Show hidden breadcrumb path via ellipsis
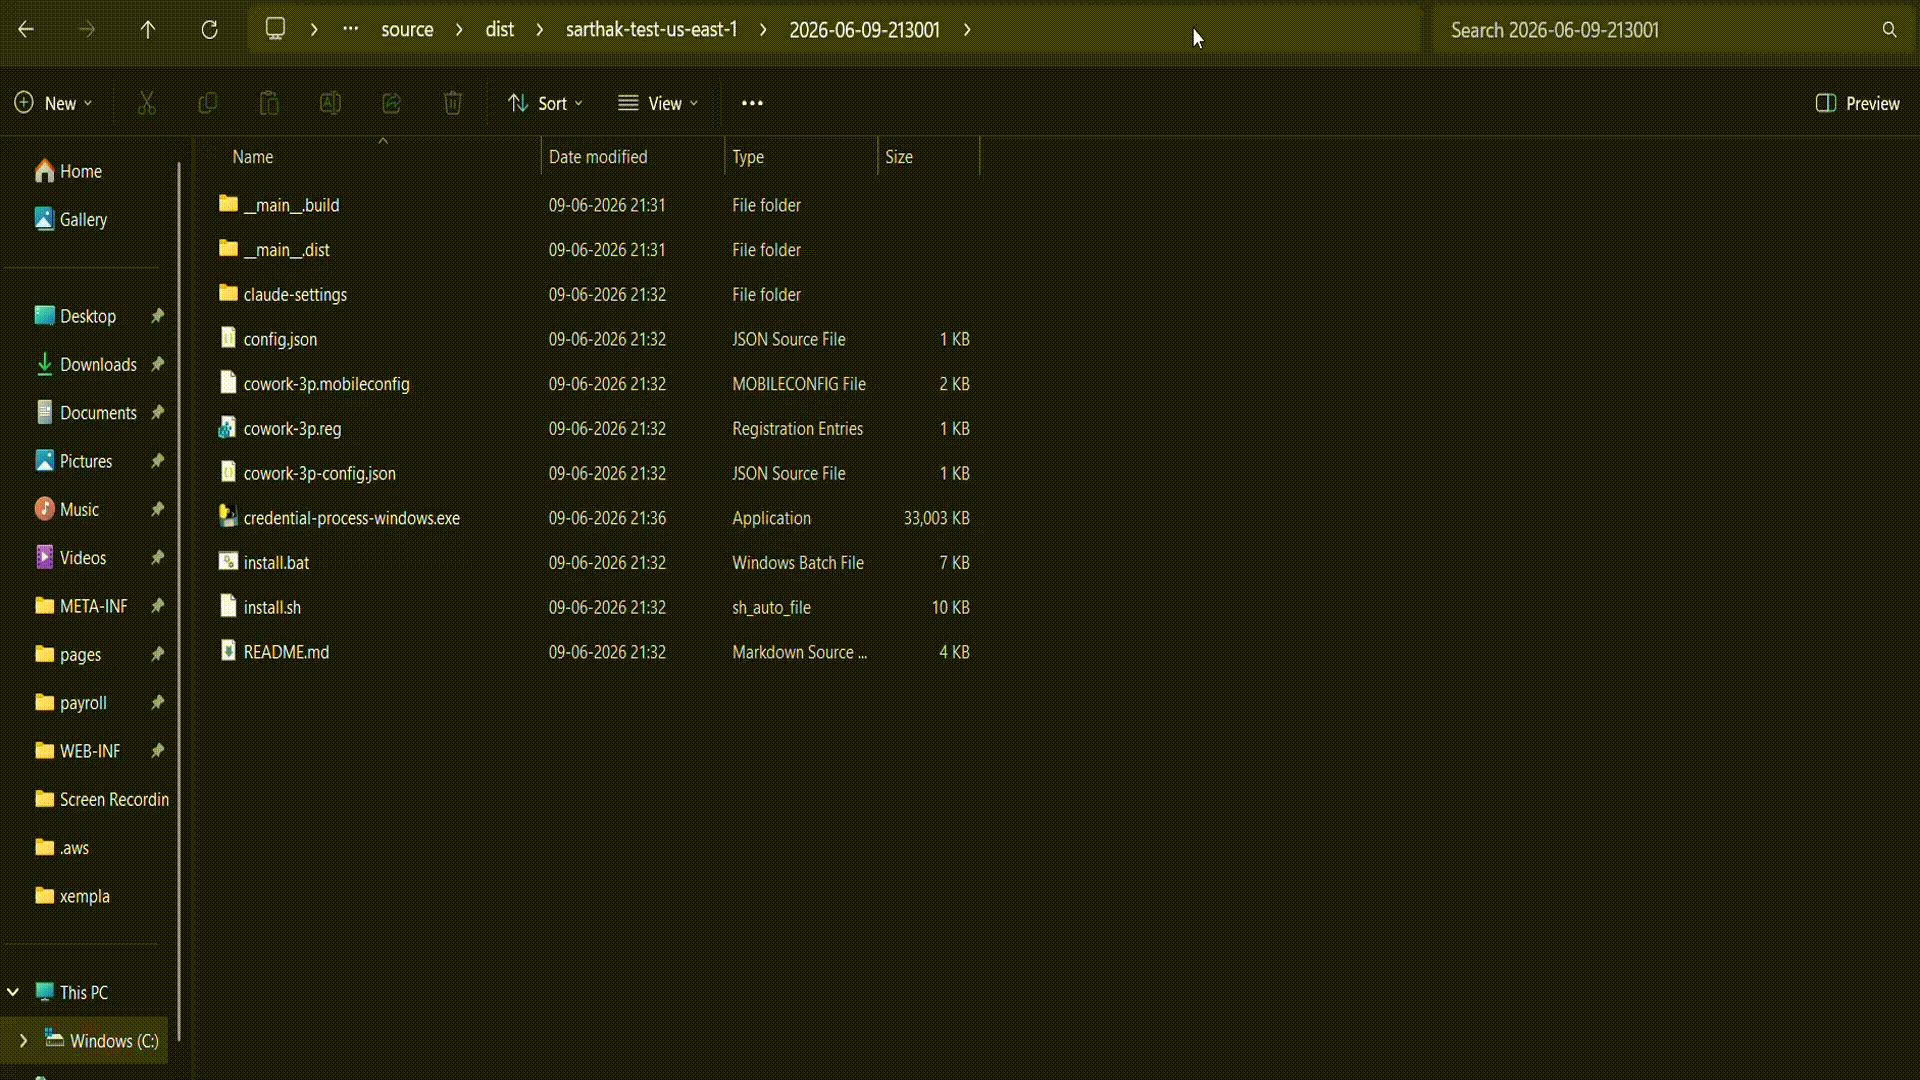Screen dimensions: 1920x1080 click(x=350, y=29)
